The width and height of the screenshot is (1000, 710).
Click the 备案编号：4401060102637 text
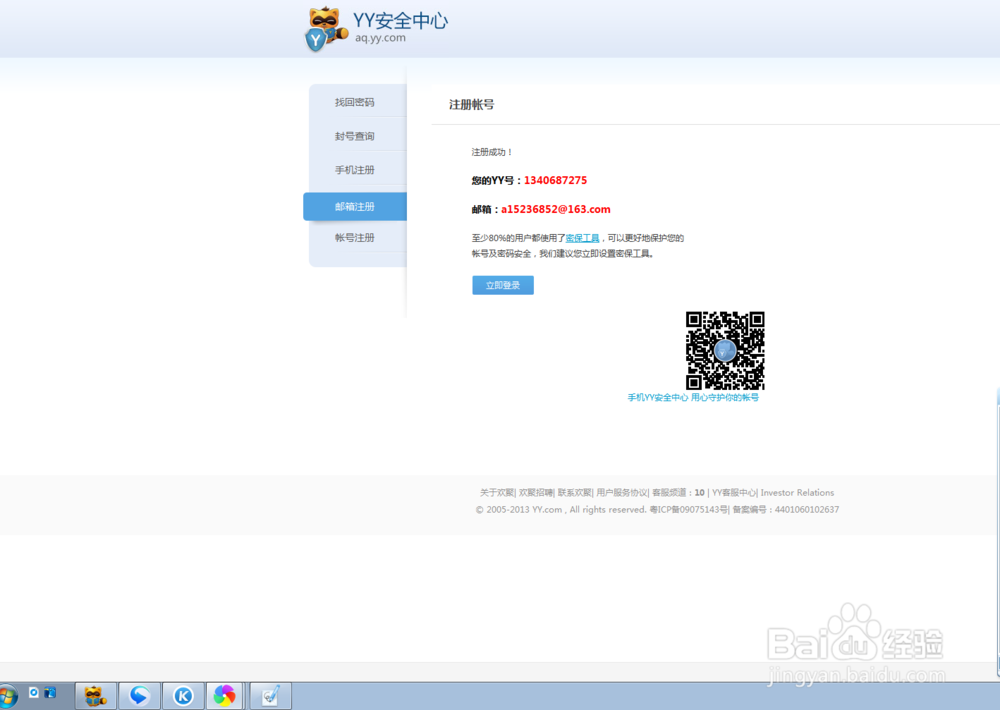(786, 510)
